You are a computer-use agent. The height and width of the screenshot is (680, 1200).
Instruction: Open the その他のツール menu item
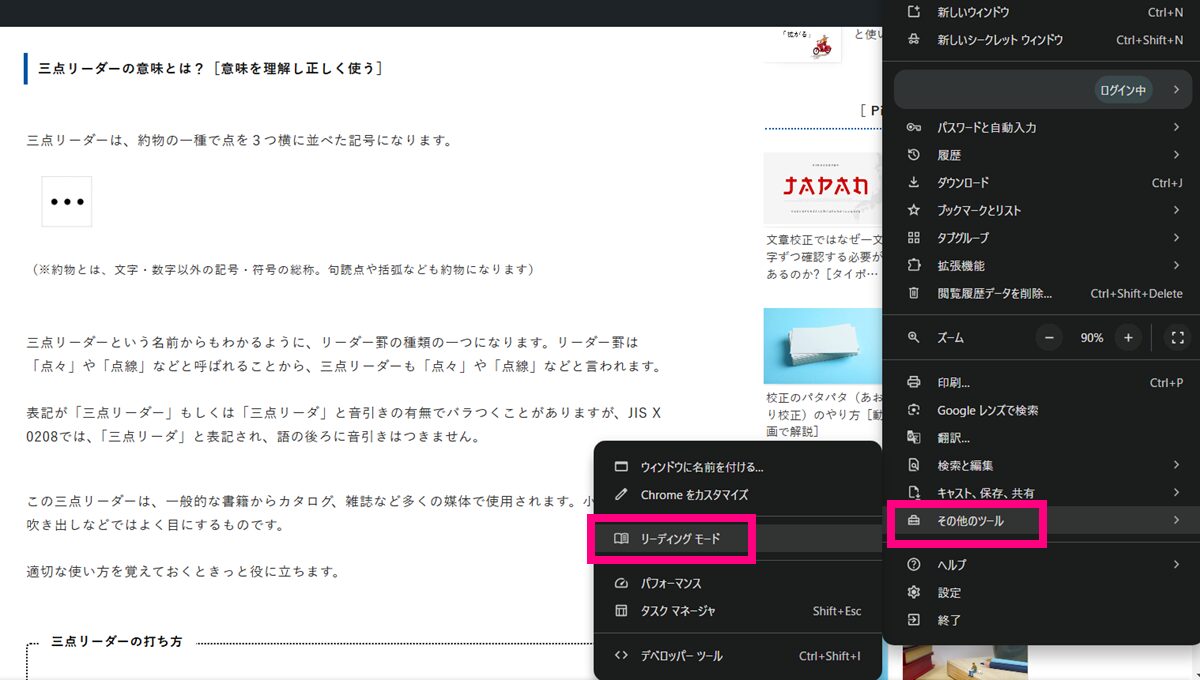tap(969, 521)
